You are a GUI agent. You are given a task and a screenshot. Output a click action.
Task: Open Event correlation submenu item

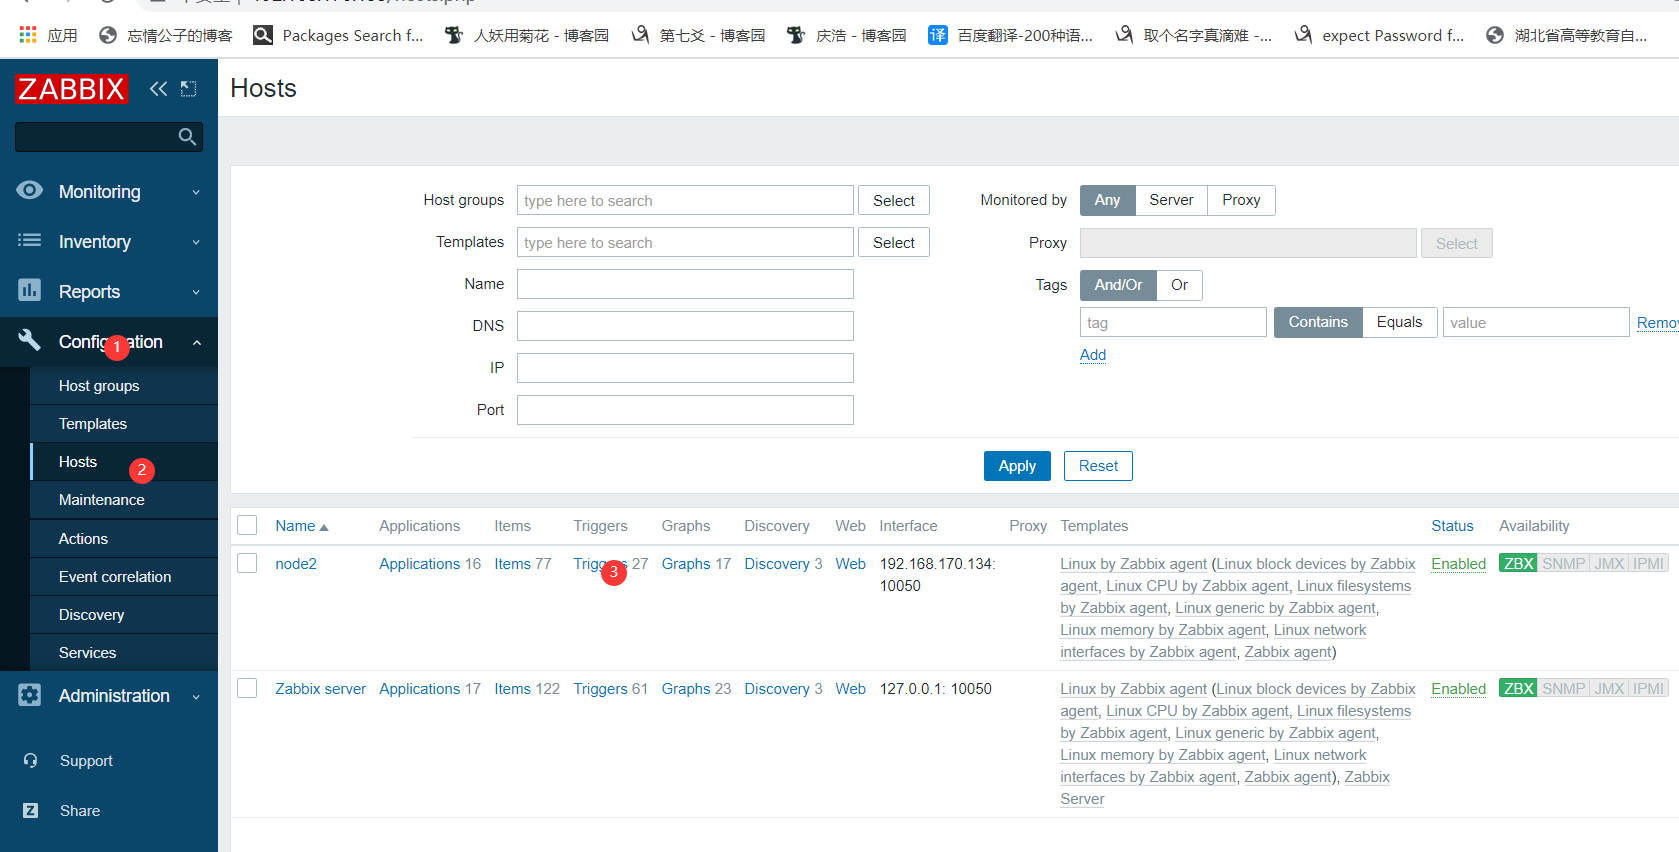[x=124, y=577]
